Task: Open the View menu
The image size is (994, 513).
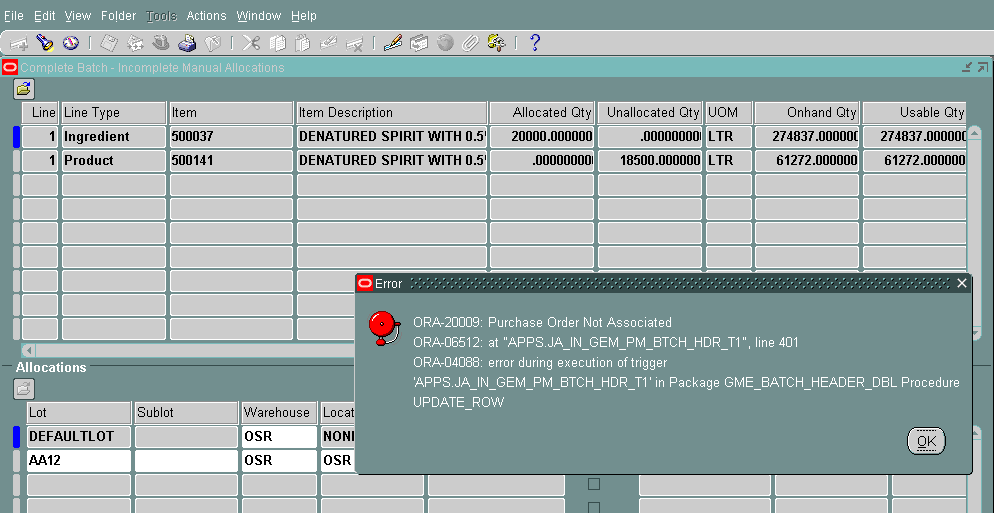Action: tap(78, 16)
